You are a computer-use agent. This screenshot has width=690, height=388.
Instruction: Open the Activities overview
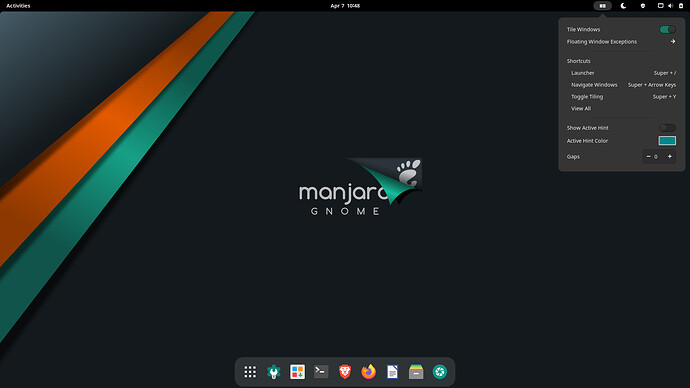pyautogui.click(x=18, y=6)
